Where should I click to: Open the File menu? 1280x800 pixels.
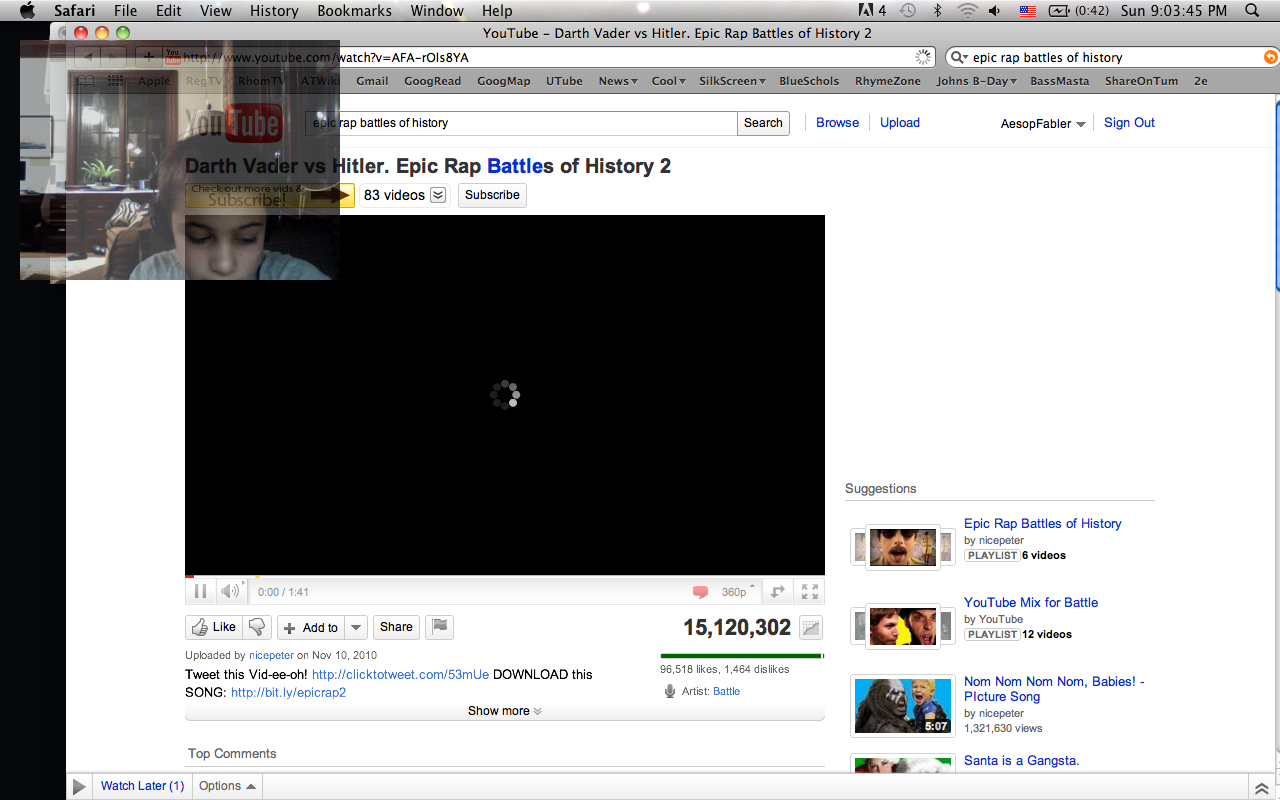[x=125, y=11]
